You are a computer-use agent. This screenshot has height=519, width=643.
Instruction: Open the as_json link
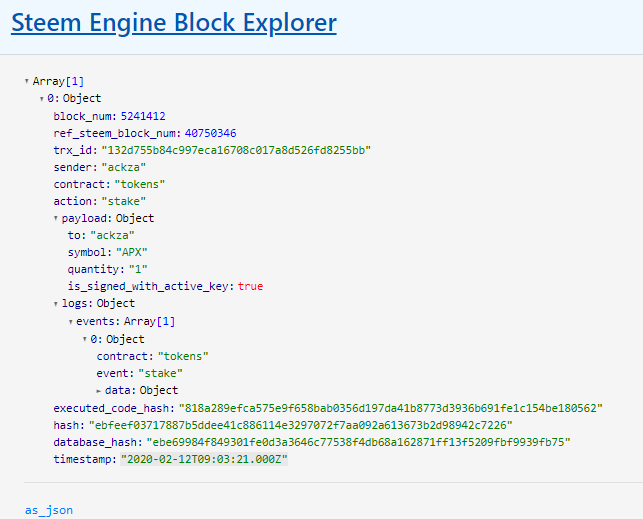(49, 510)
